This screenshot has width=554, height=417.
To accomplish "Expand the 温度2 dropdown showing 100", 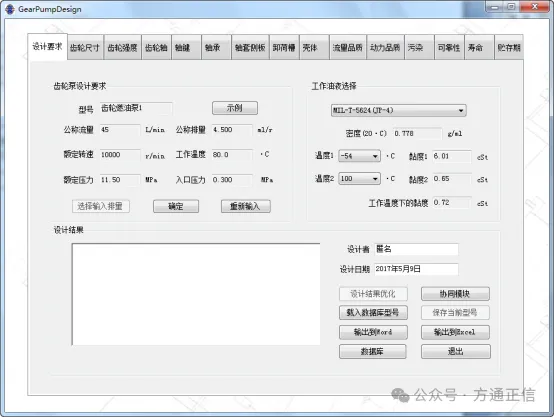I will coord(359,178).
